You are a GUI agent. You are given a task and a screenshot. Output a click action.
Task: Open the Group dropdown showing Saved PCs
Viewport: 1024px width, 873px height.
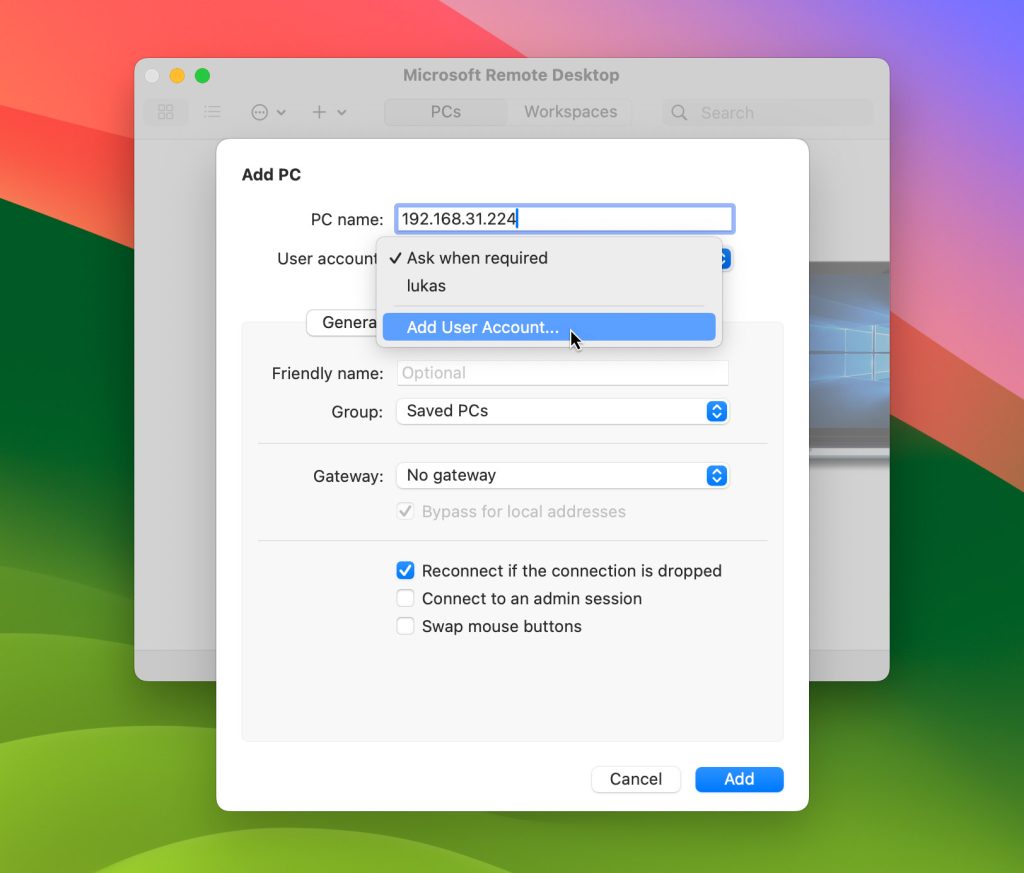coord(562,411)
